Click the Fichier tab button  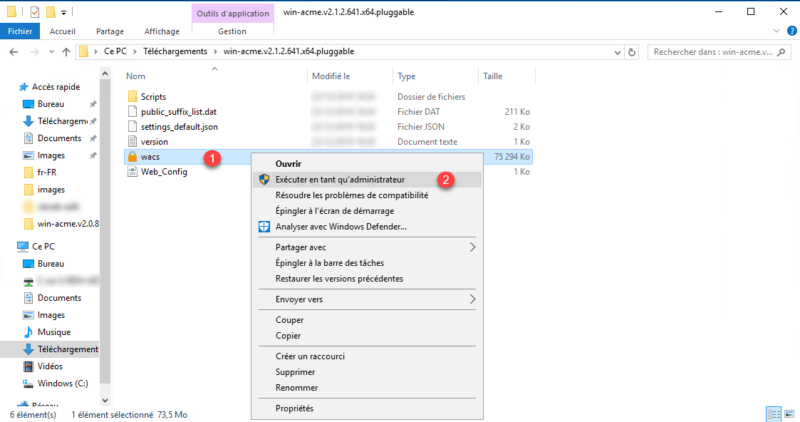pos(19,31)
